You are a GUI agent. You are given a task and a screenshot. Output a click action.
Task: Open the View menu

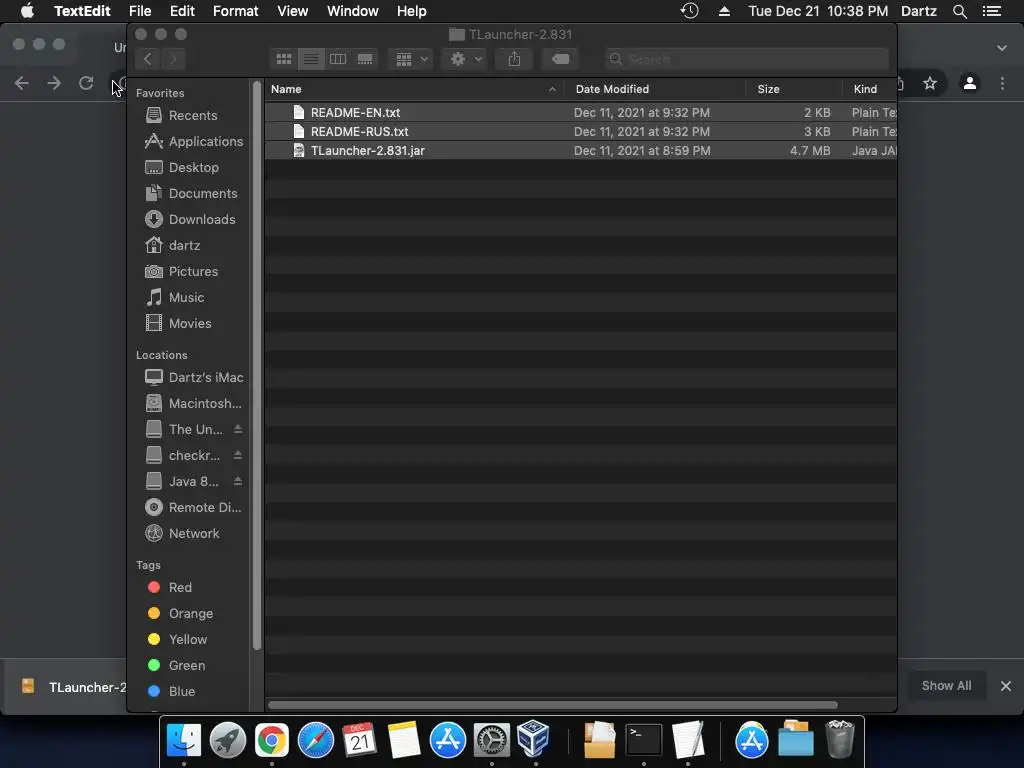[293, 11]
